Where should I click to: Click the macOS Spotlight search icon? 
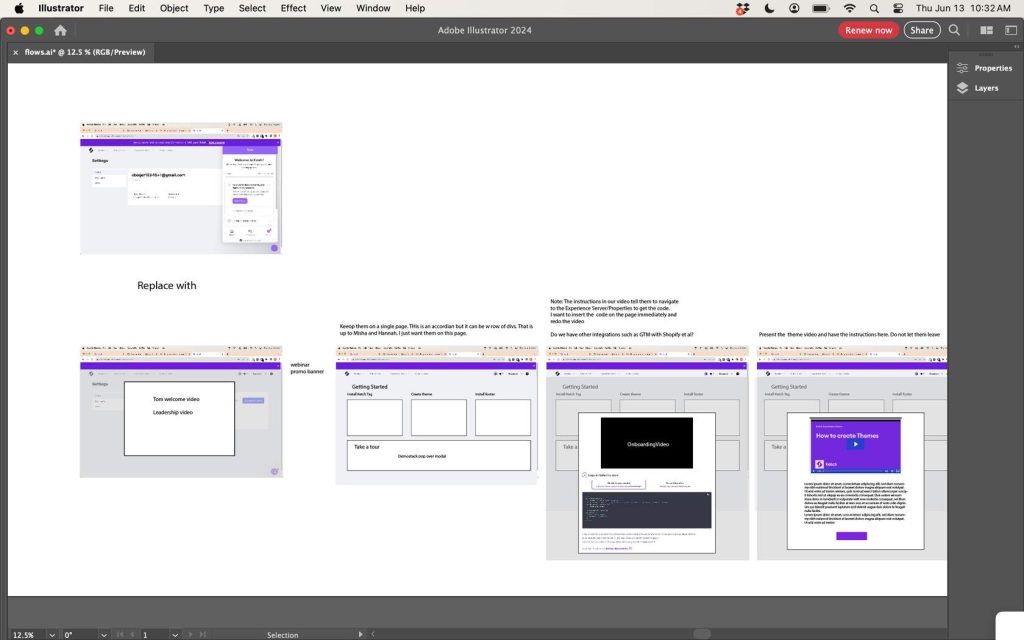(872, 8)
